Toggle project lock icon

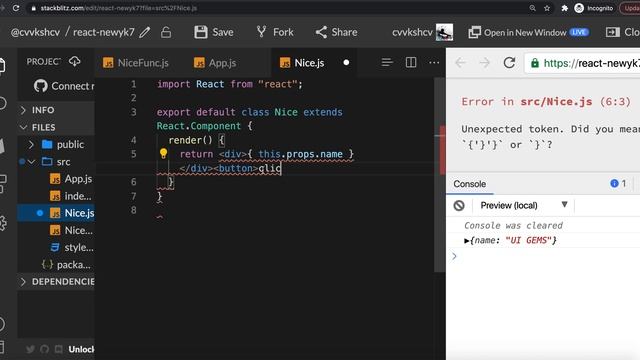pos(166,32)
